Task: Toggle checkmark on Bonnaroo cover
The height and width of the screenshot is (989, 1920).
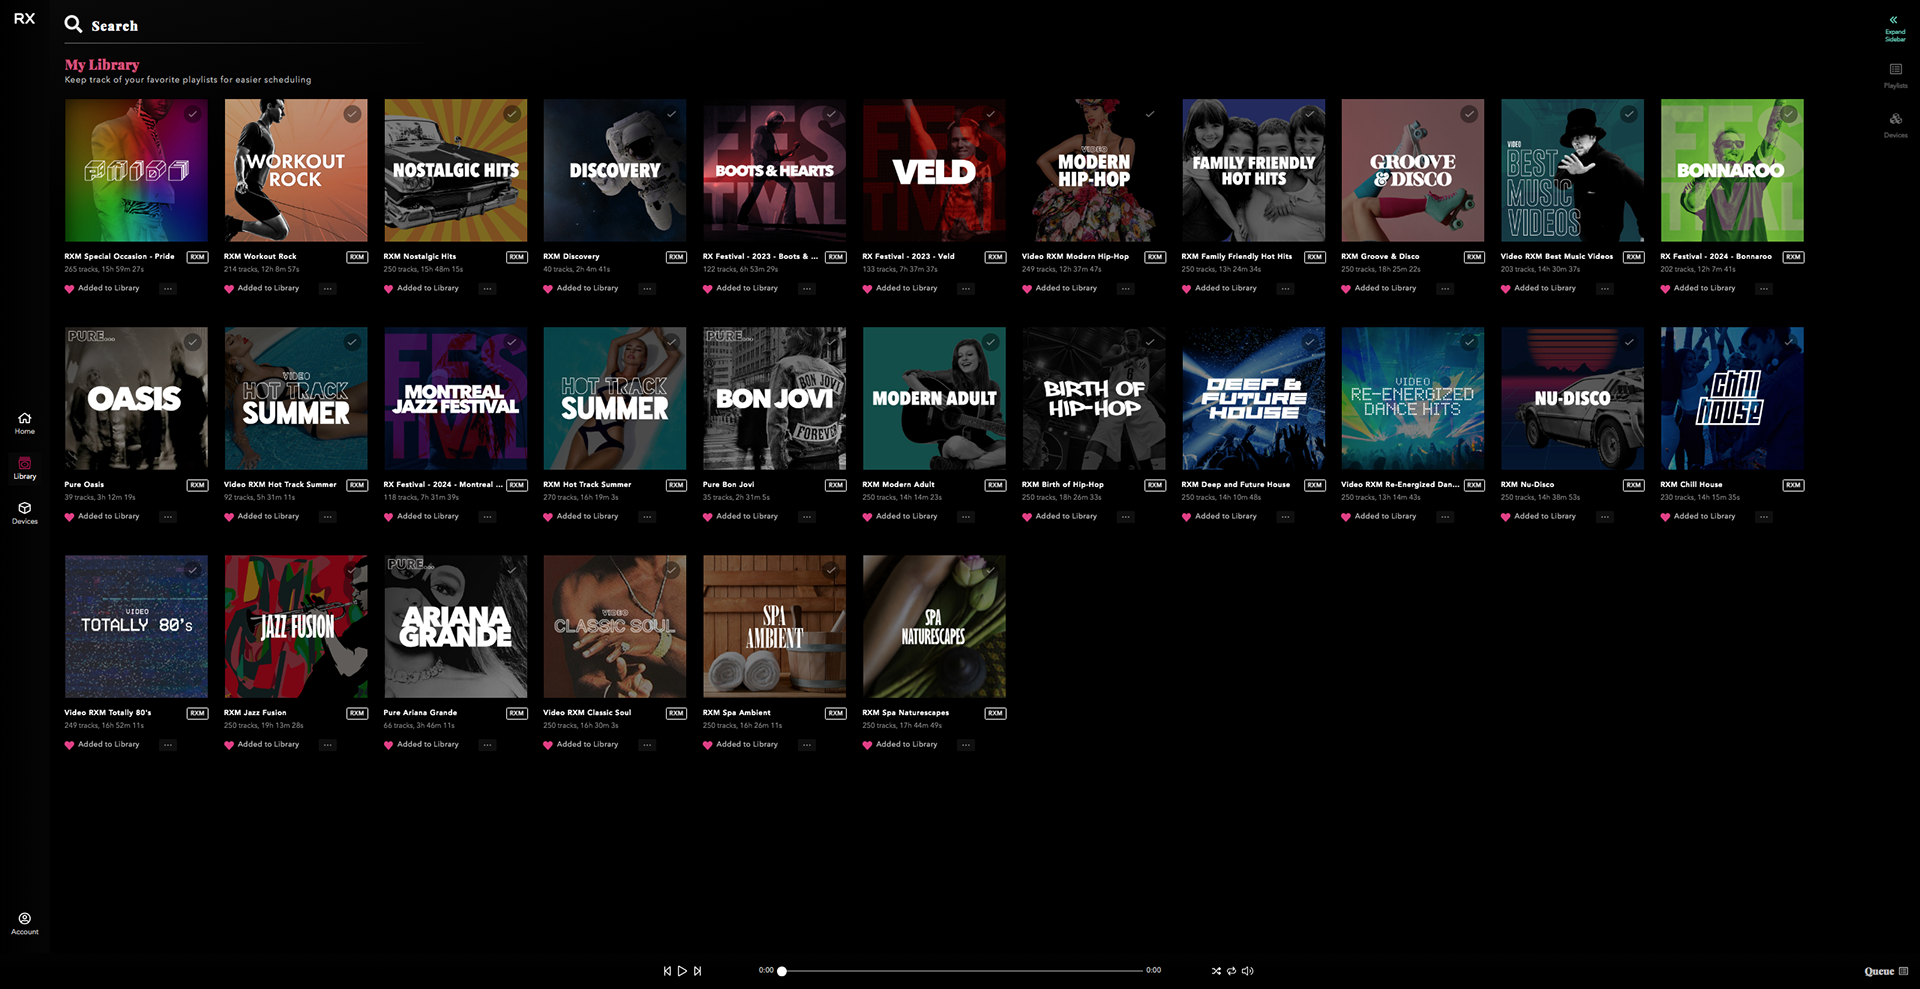Action: [1789, 114]
